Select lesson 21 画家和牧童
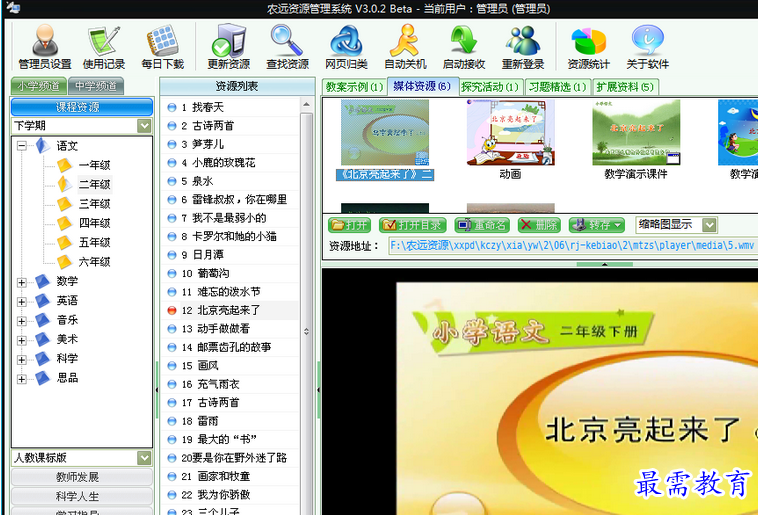Screen dimensions: 758x515 coord(231,476)
